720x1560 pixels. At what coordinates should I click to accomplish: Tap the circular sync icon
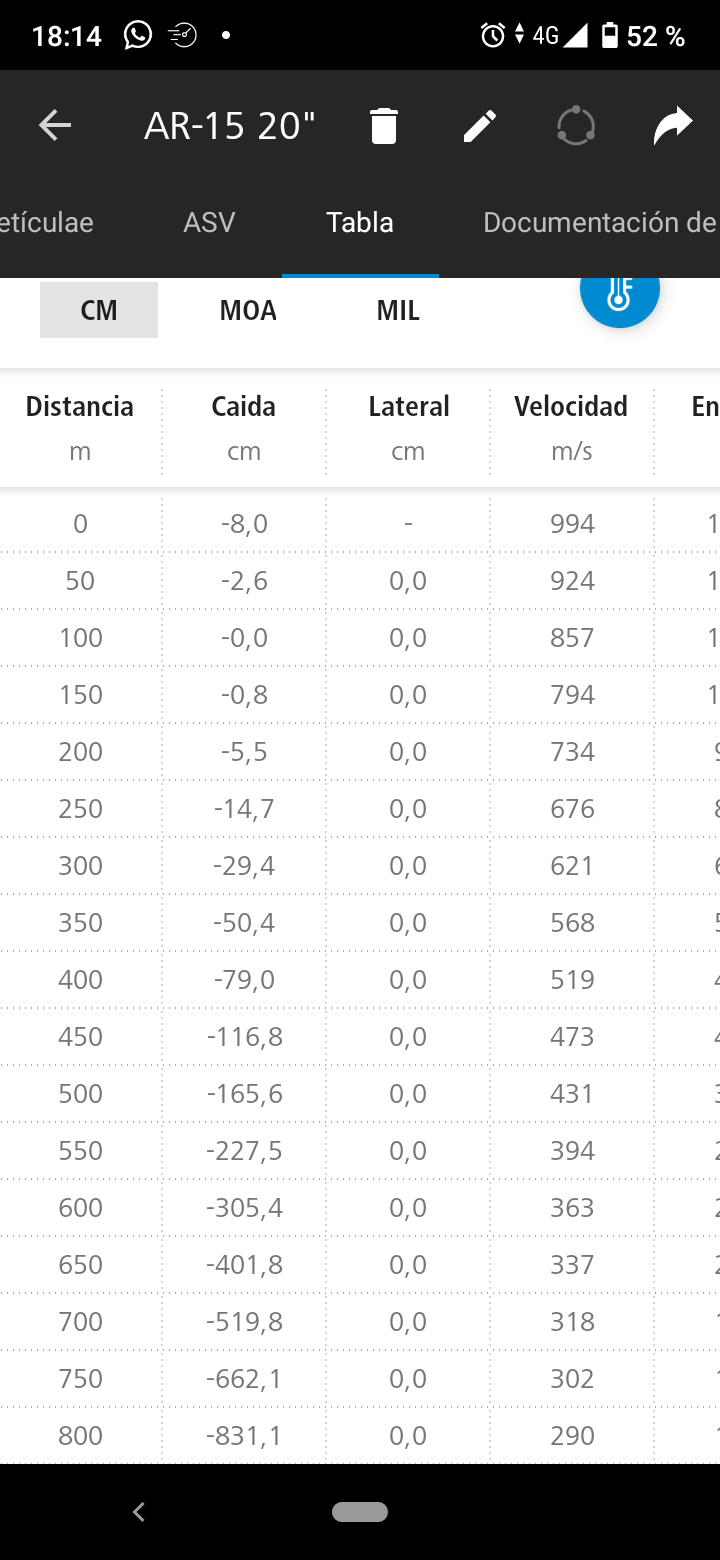(576, 127)
